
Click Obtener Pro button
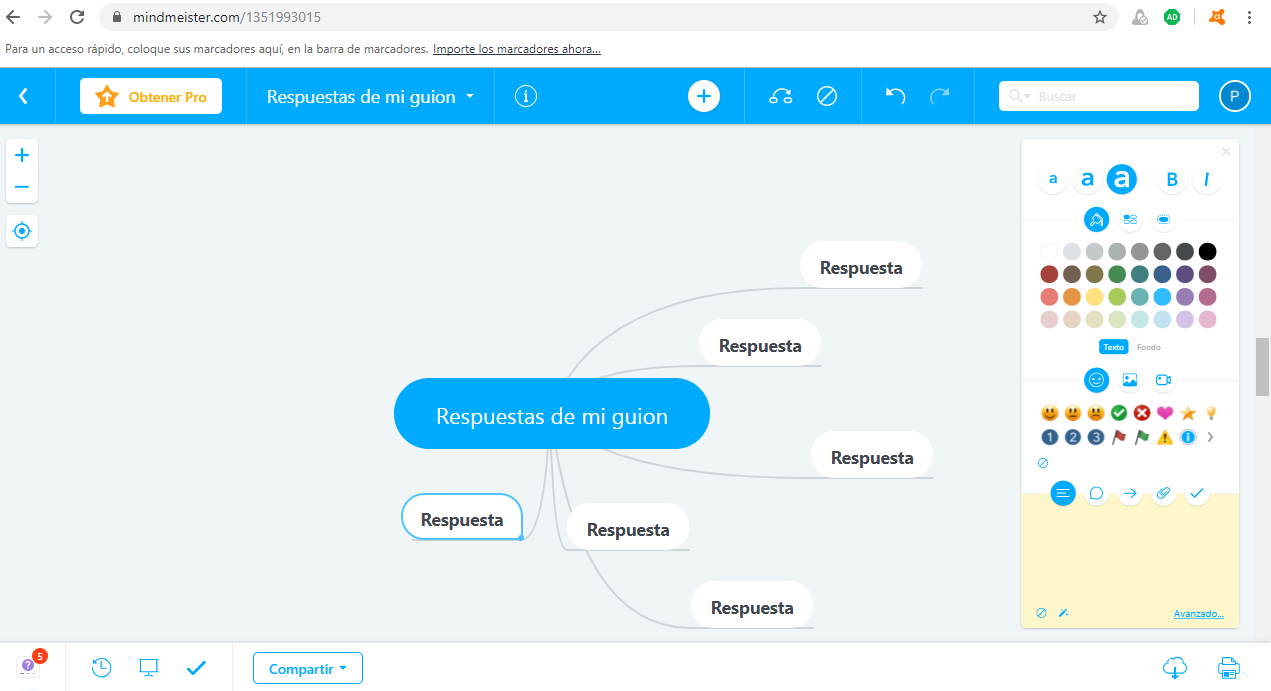coord(151,97)
